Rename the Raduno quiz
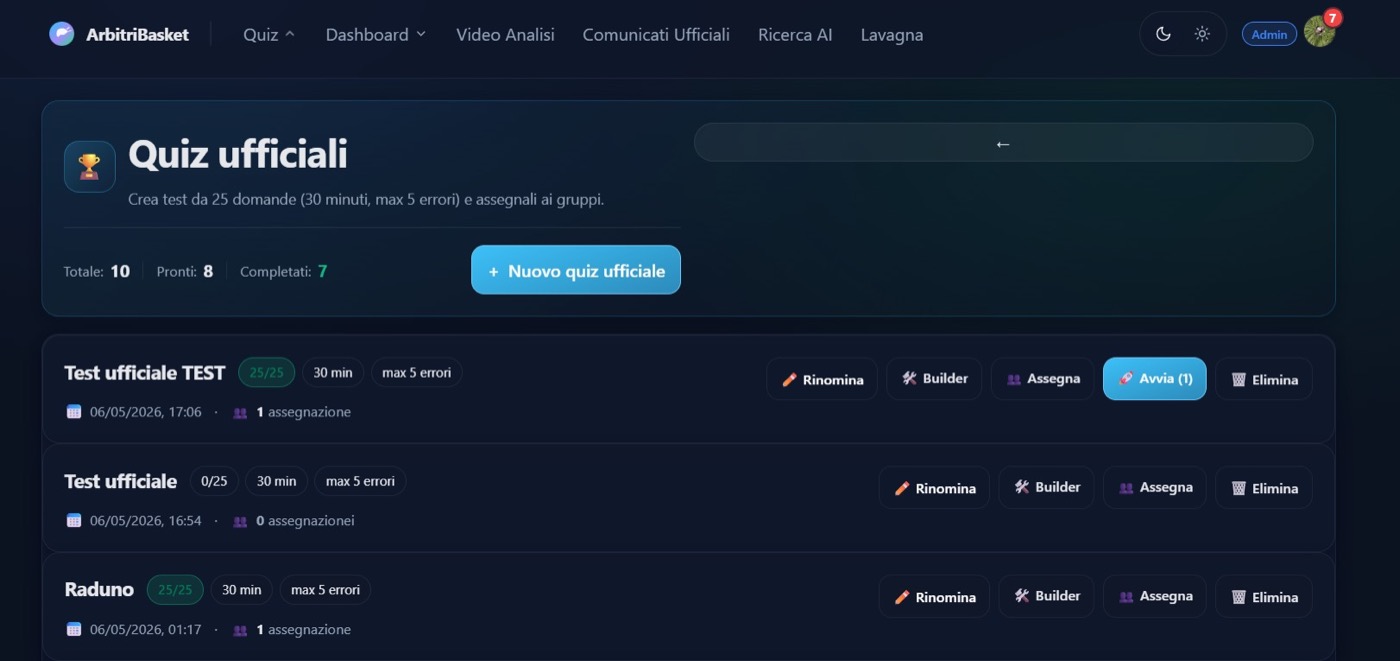The height and width of the screenshot is (661, 1400). [934, 597]
